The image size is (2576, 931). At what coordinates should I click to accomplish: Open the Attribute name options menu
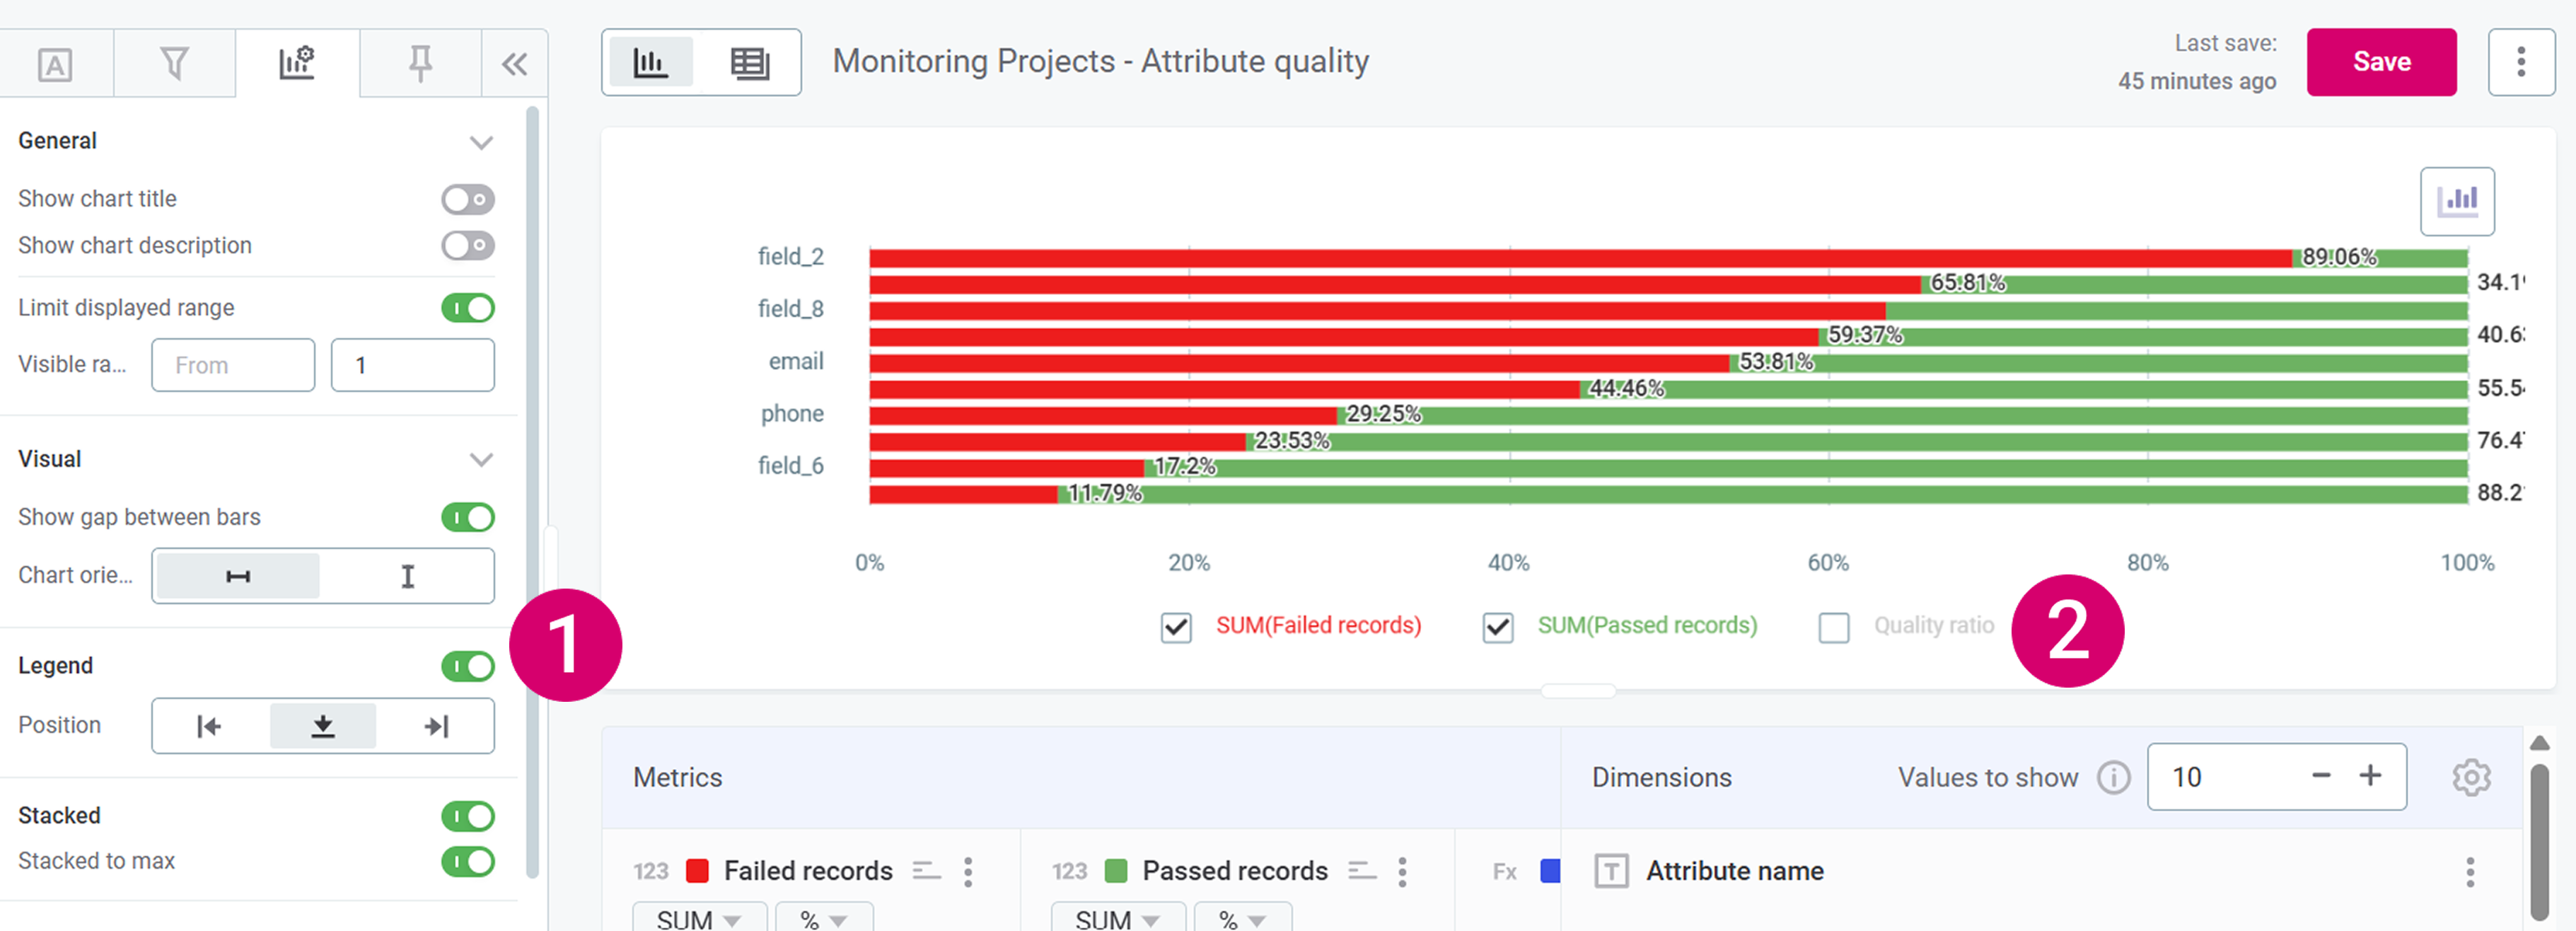pyautogui.click(x=2470, y=871)
